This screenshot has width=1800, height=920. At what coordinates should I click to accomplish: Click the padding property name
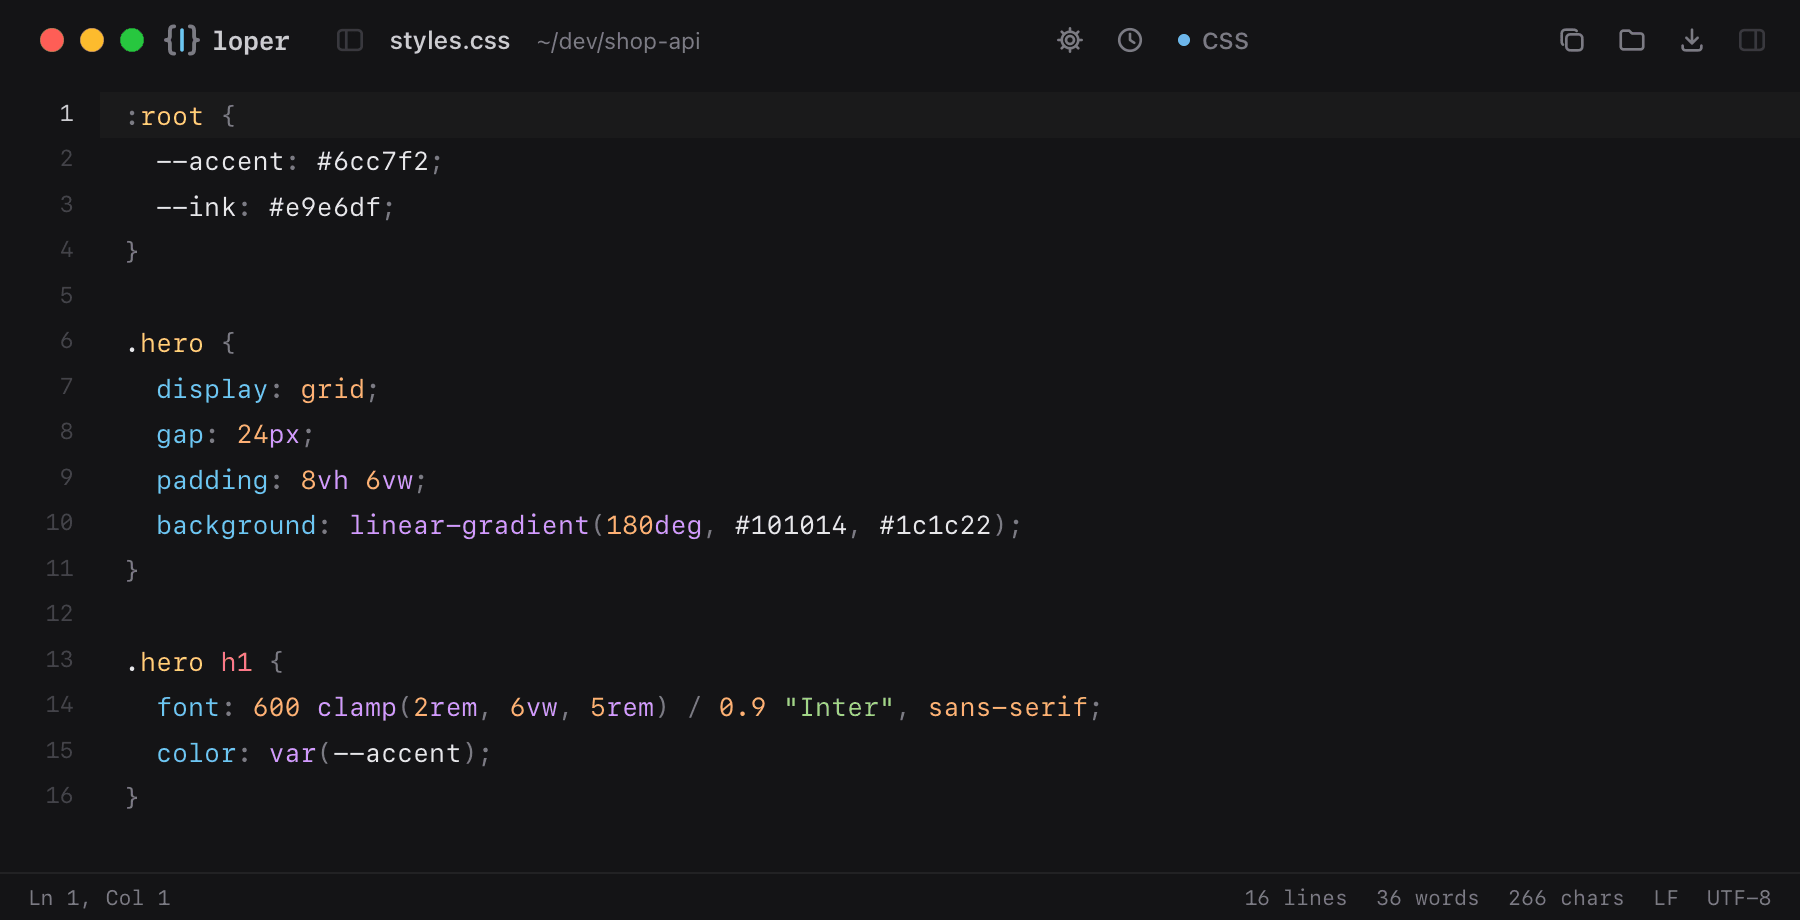pos(212,480)
